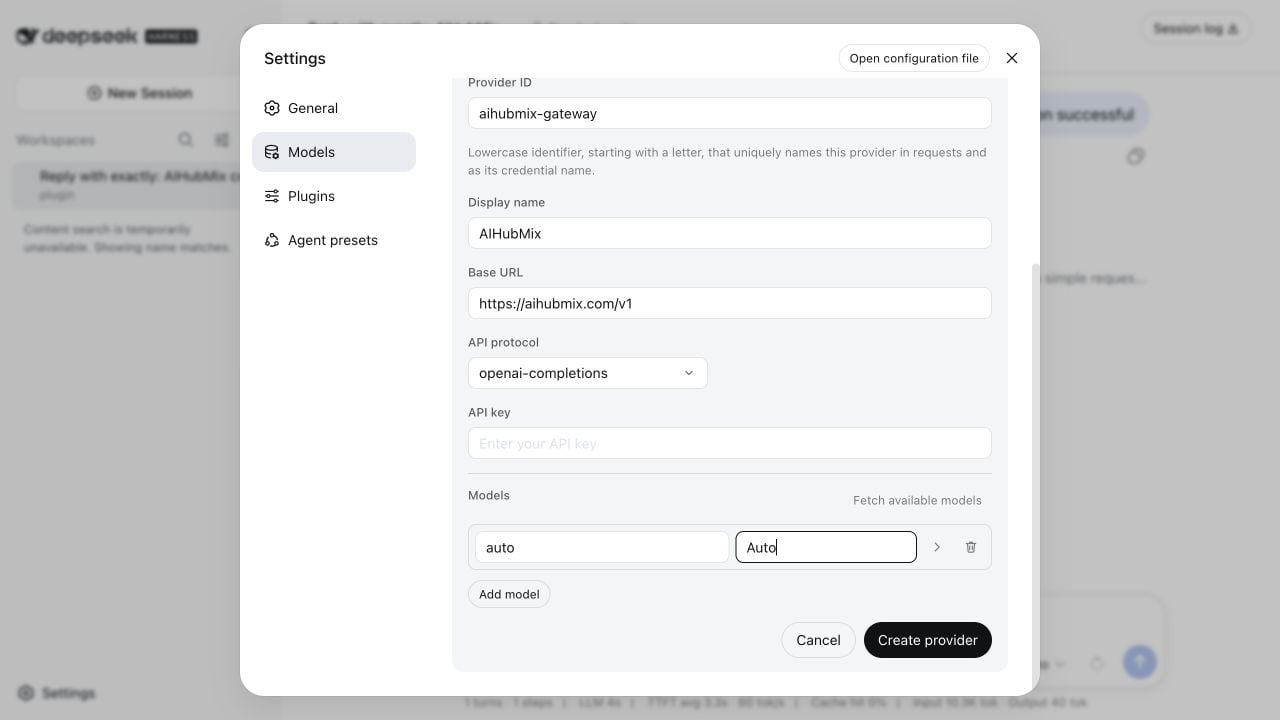Click the Settings dialog vertical scrollbar
The width and height of the screenshot is (1280, 720).
tap(1035, 475)
